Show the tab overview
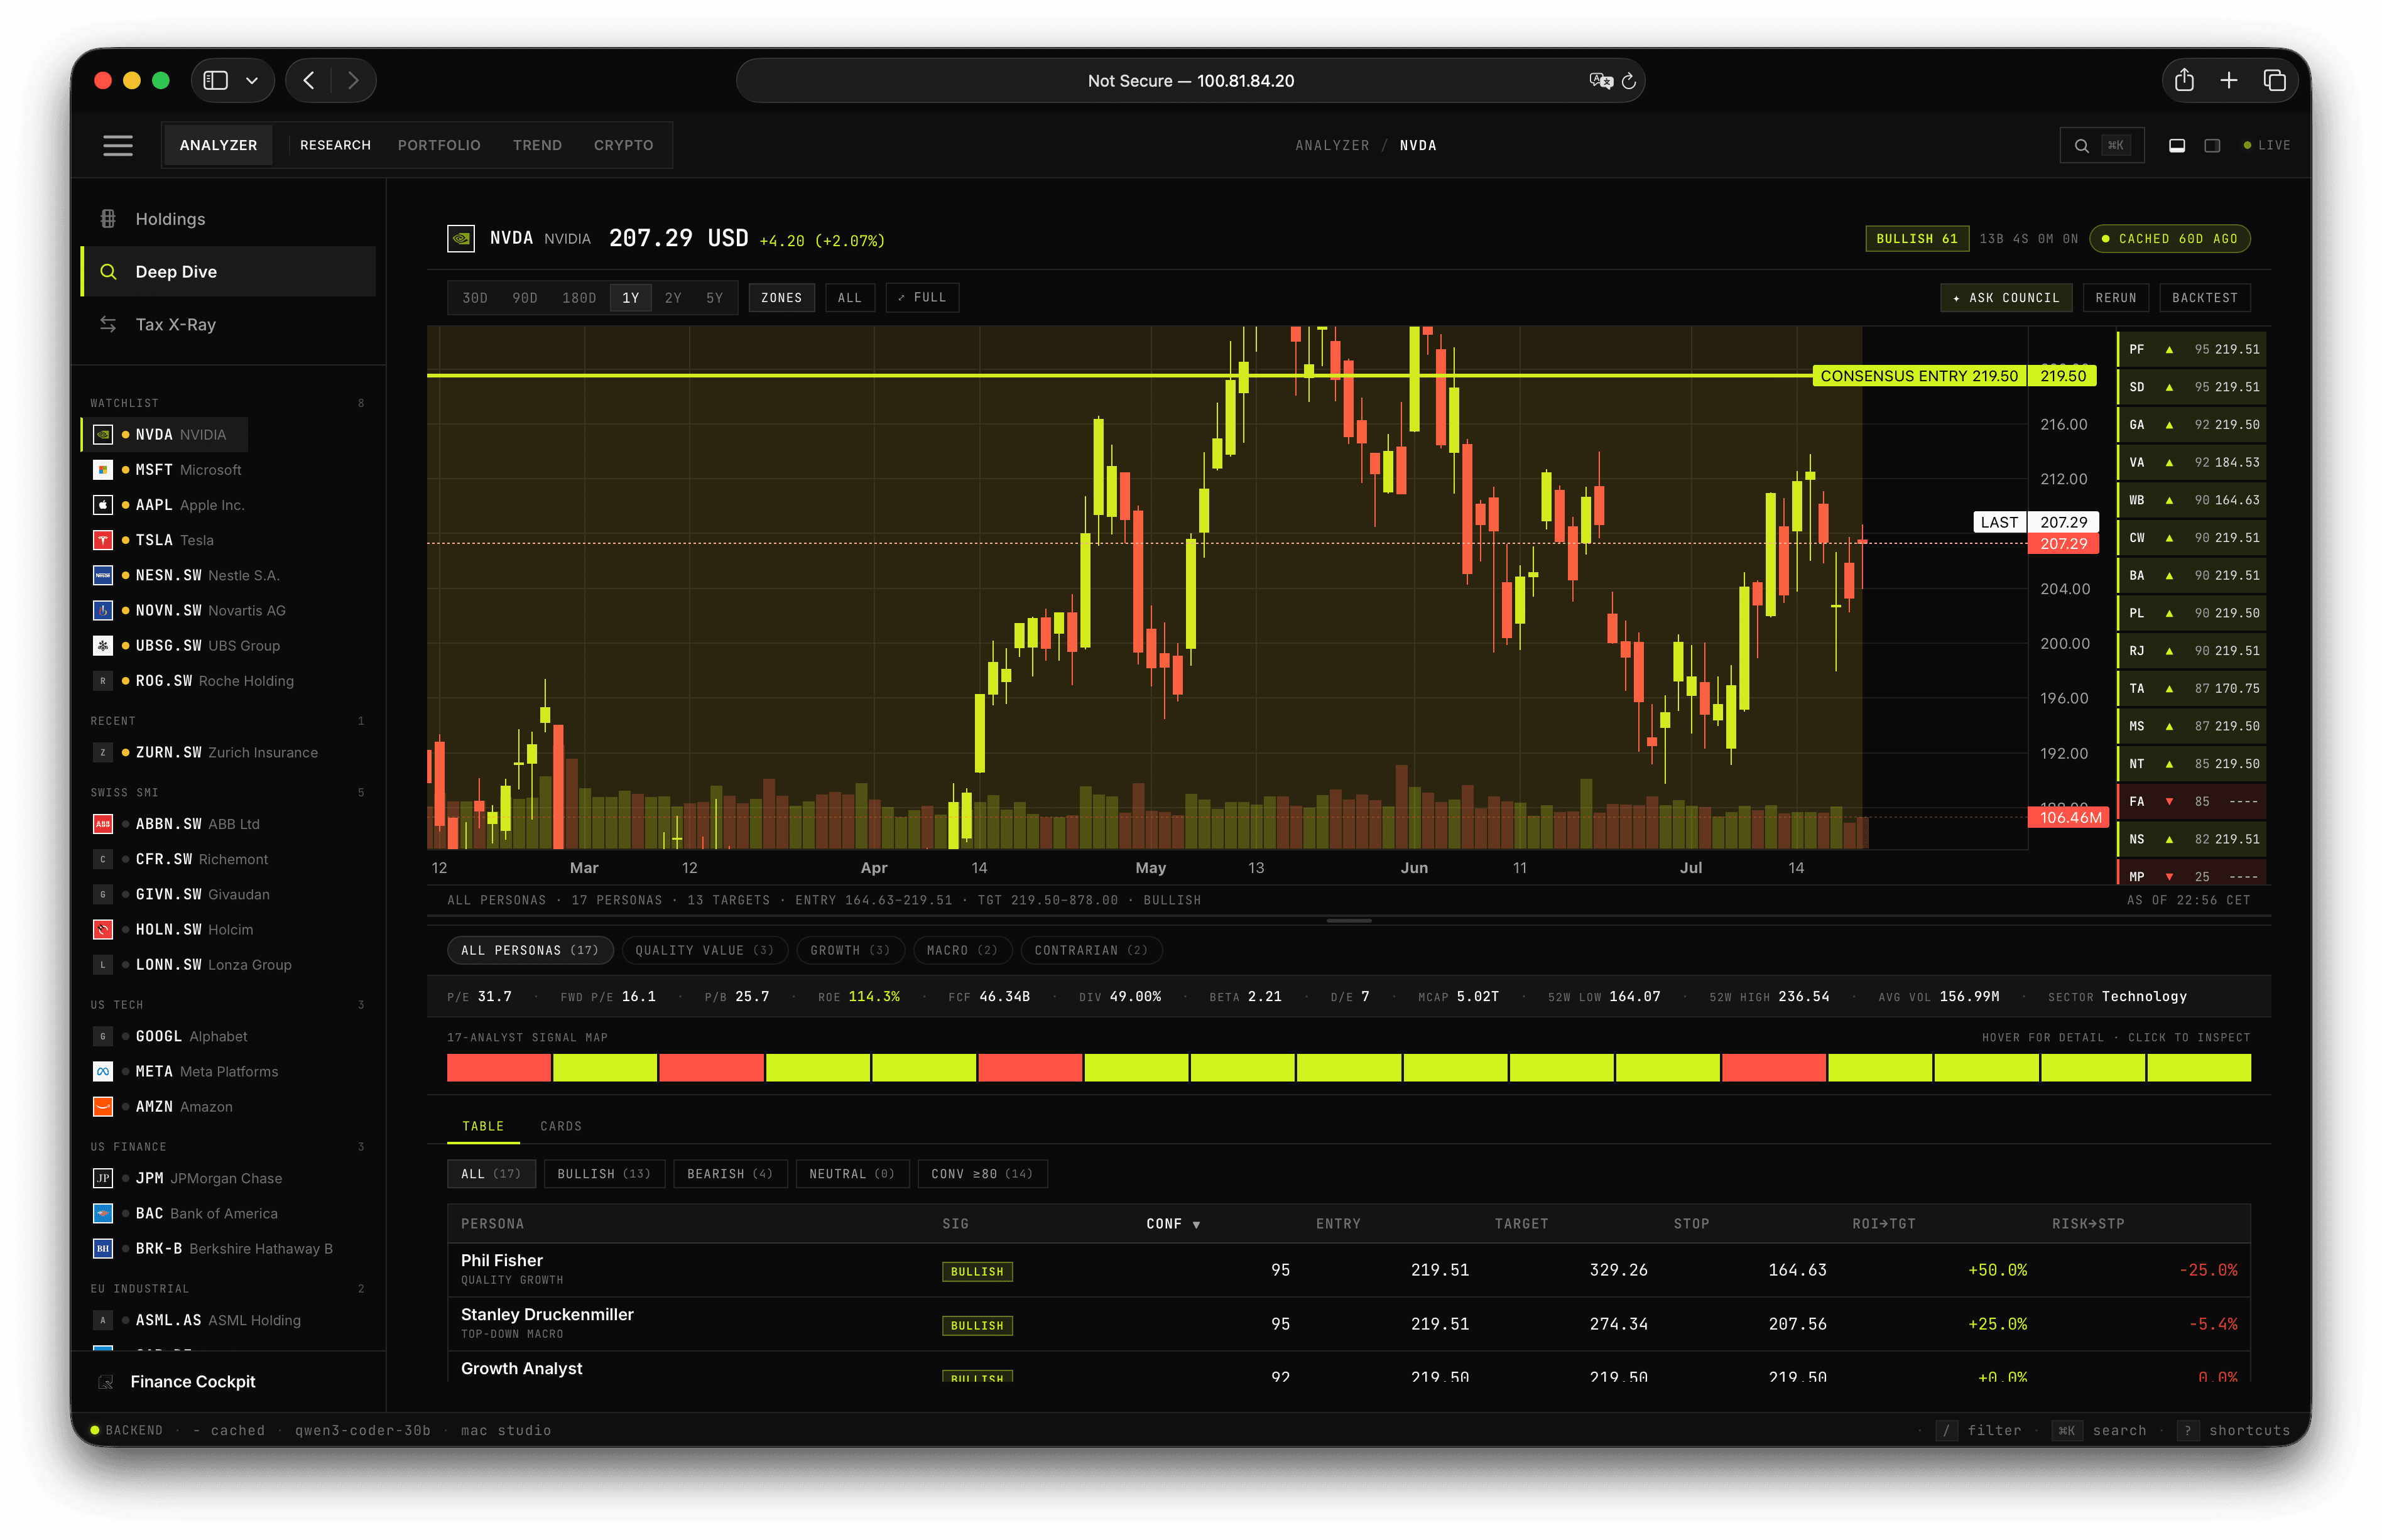2382x1540 pixels. pyautogui.click(x=2274, y=81)
